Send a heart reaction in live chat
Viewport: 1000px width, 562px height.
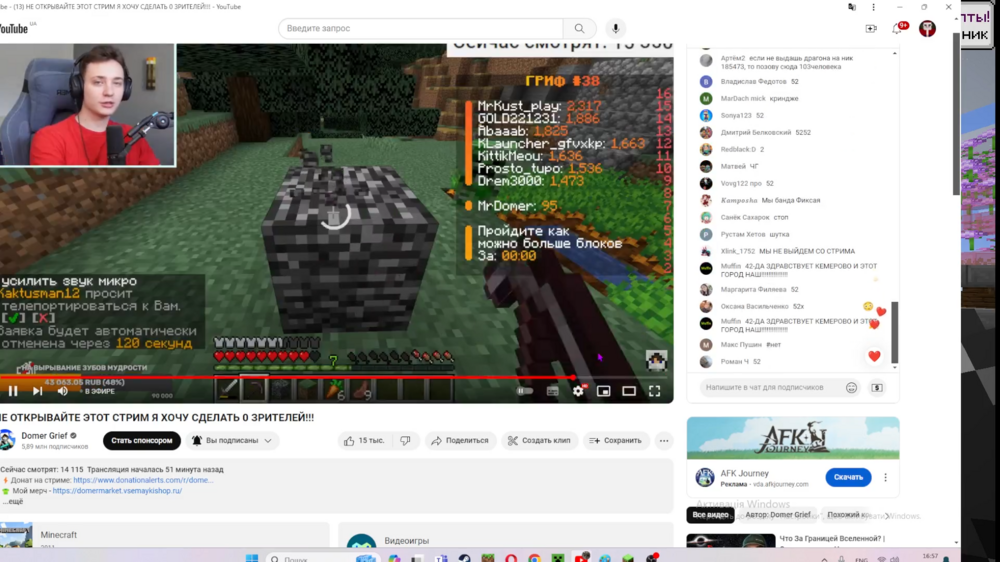pos(874,356)
